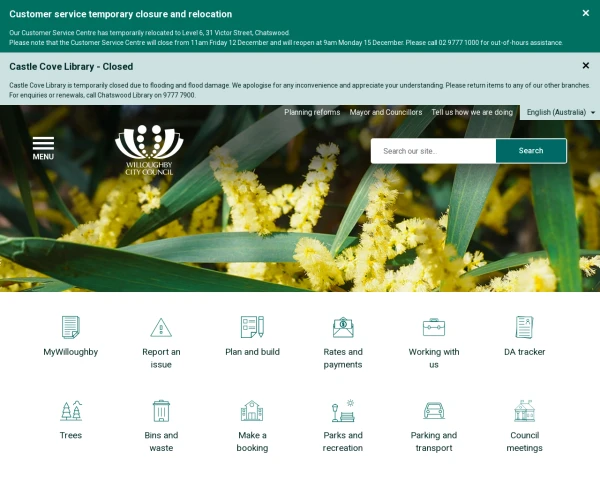600x480 pixels.
Task: Follow the DA tracker link text
Action: (x=524, y=352)
